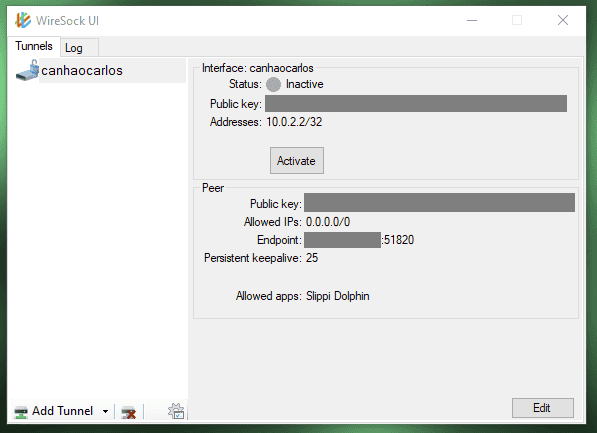Switch to the Tunnels tab

pos(34,46)
